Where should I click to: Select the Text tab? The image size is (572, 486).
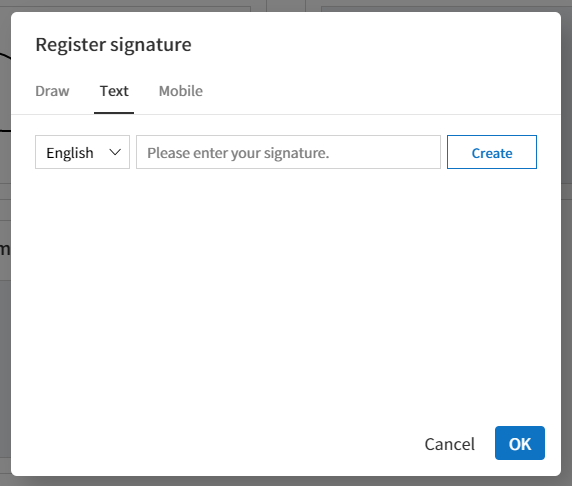pyautogui.click(x=114, y=91)
